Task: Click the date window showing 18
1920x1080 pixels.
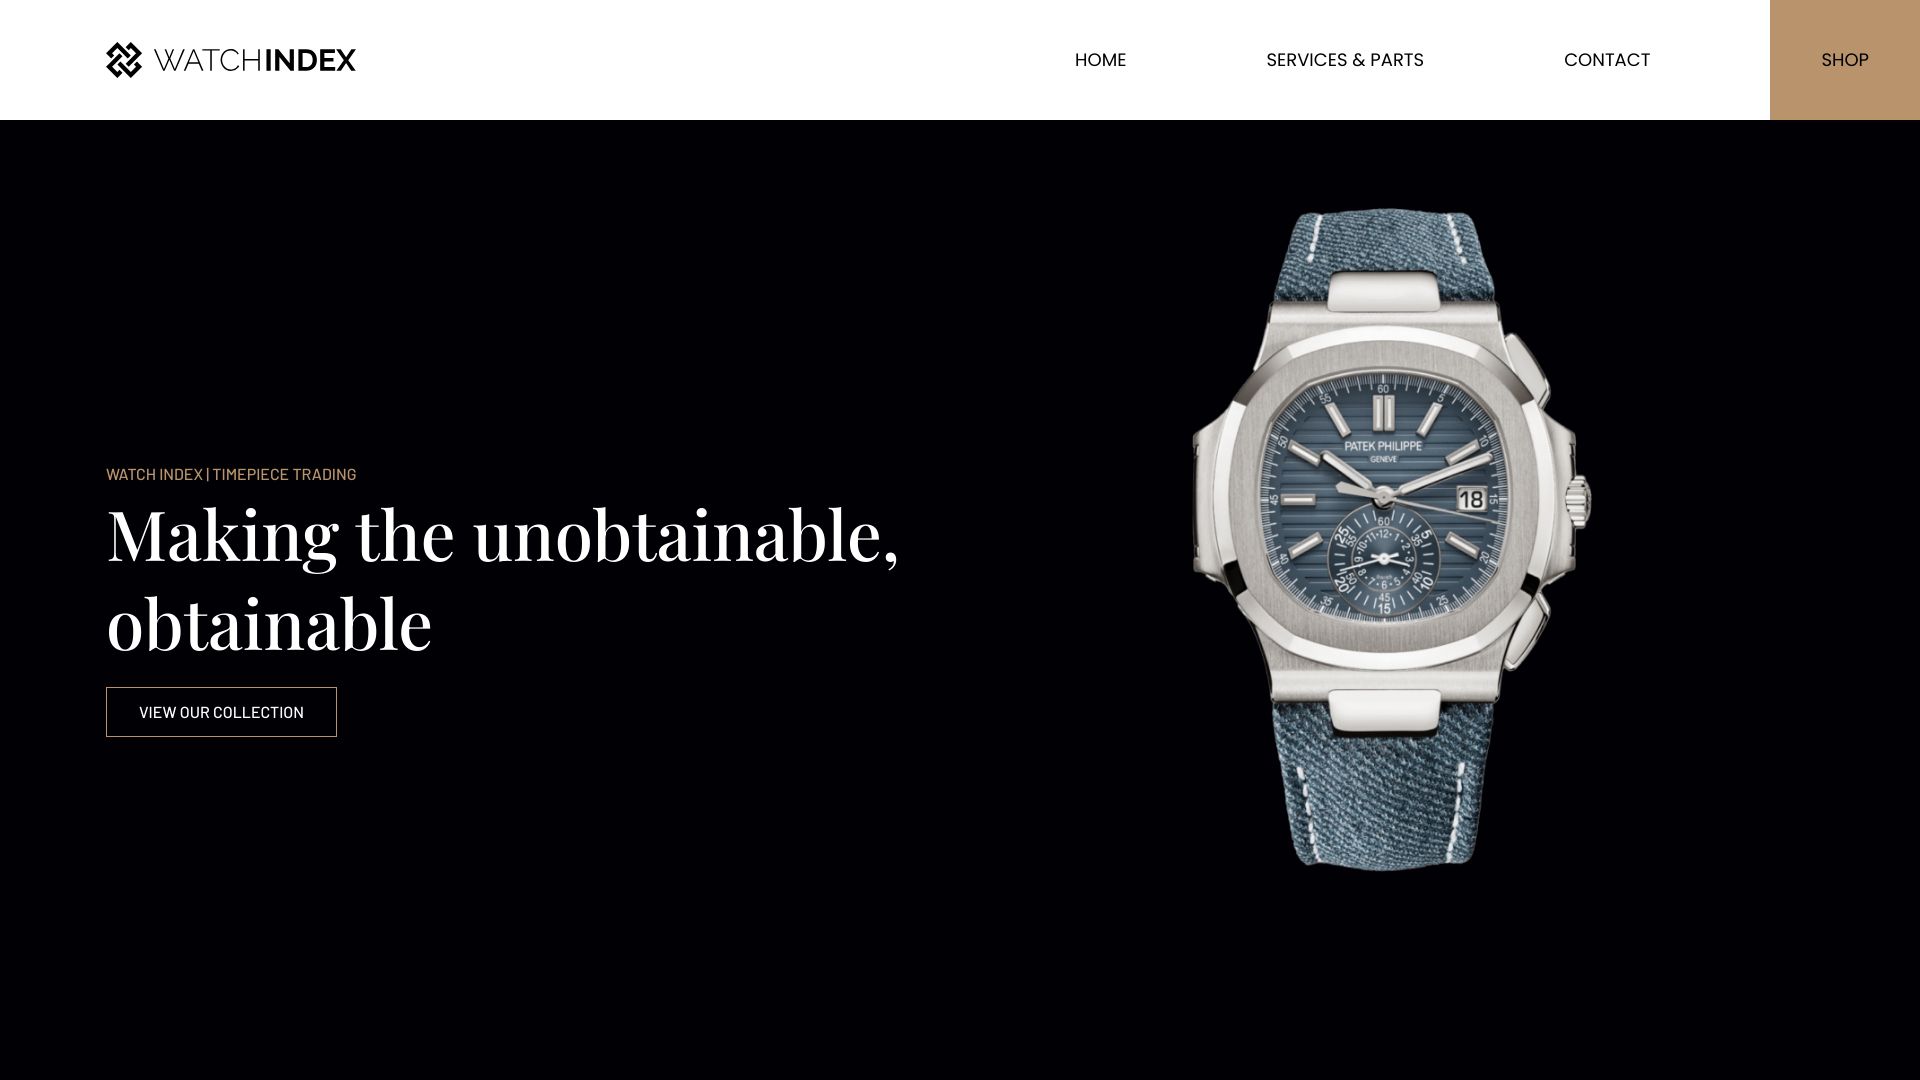Action: (x=1471, y=499)
